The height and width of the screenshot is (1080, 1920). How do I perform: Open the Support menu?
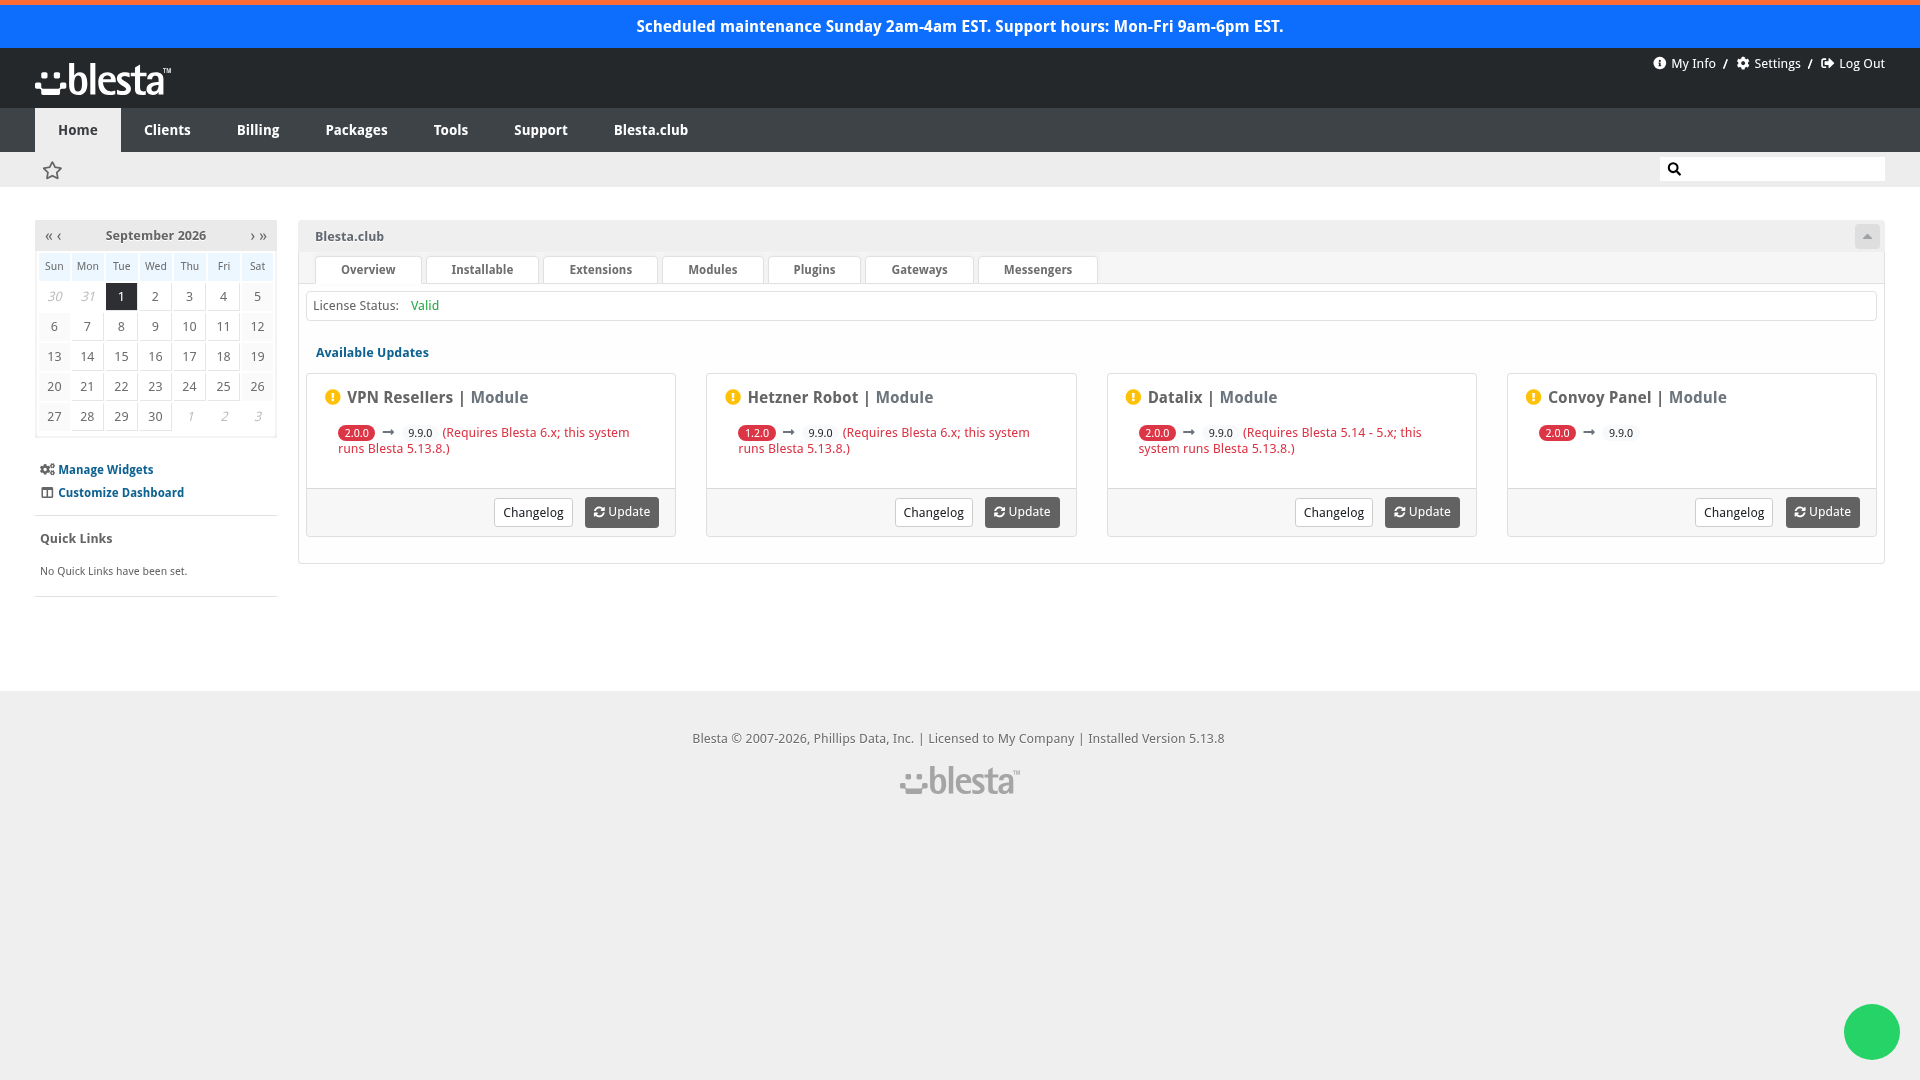541,130
